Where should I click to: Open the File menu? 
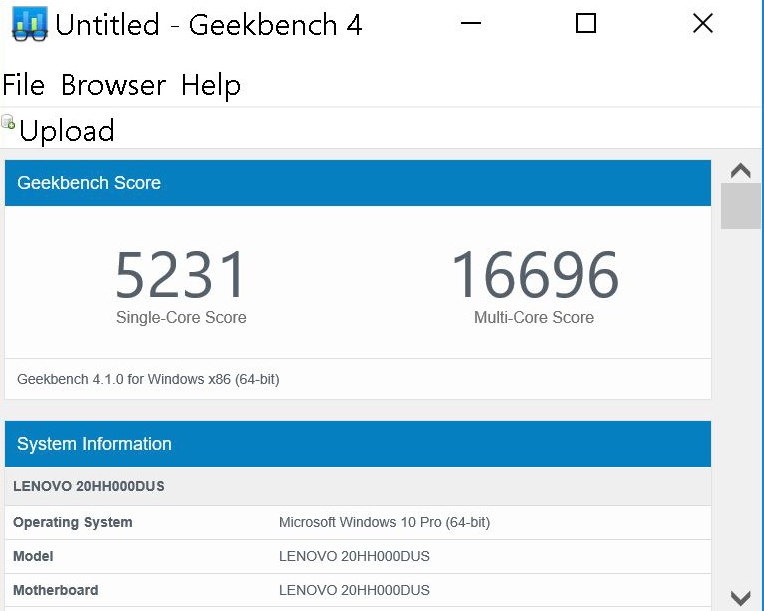(x=24, y=85)
